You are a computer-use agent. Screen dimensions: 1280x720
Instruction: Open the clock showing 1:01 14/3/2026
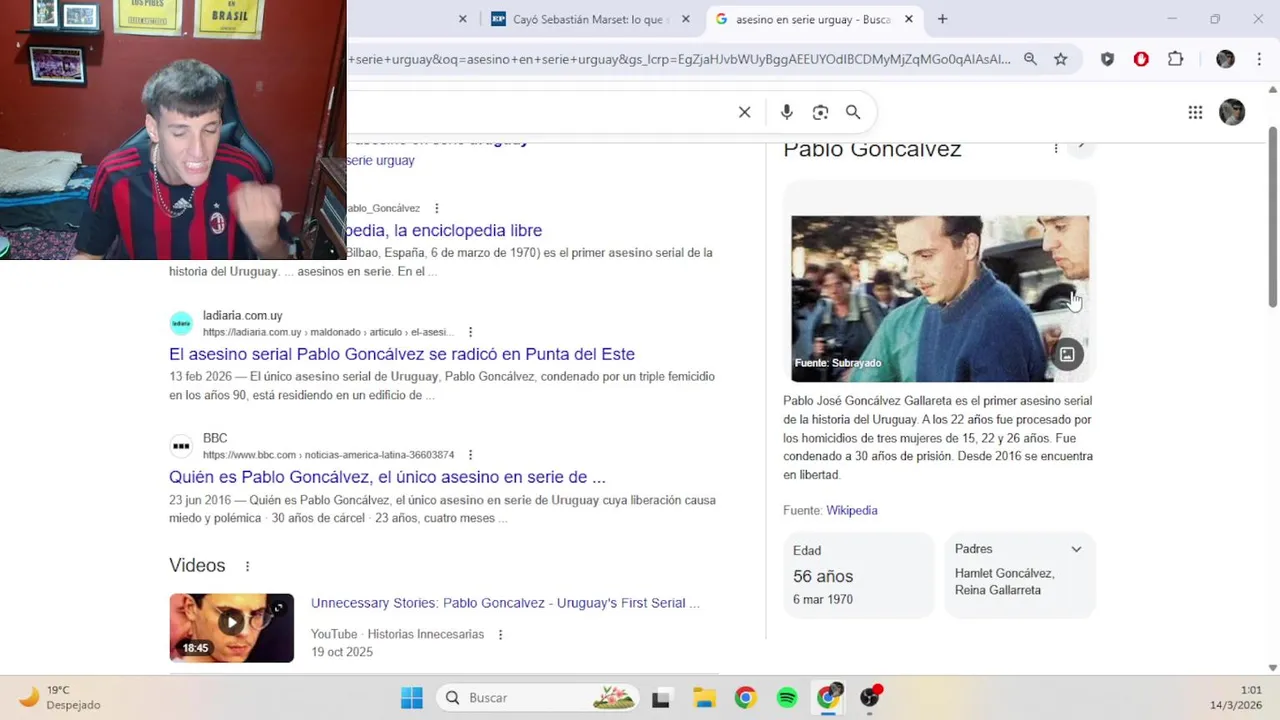[x=1237, y=697]
